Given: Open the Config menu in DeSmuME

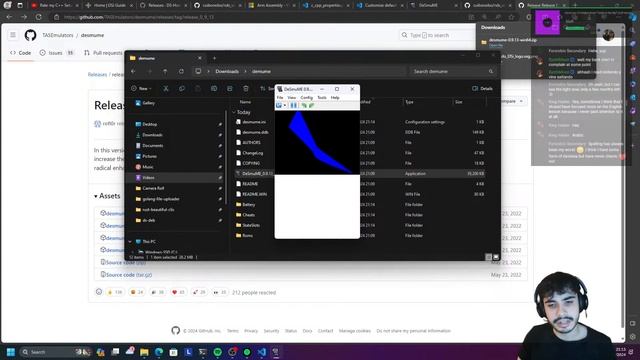Looking at the screenshot, I should pos(307,98).
